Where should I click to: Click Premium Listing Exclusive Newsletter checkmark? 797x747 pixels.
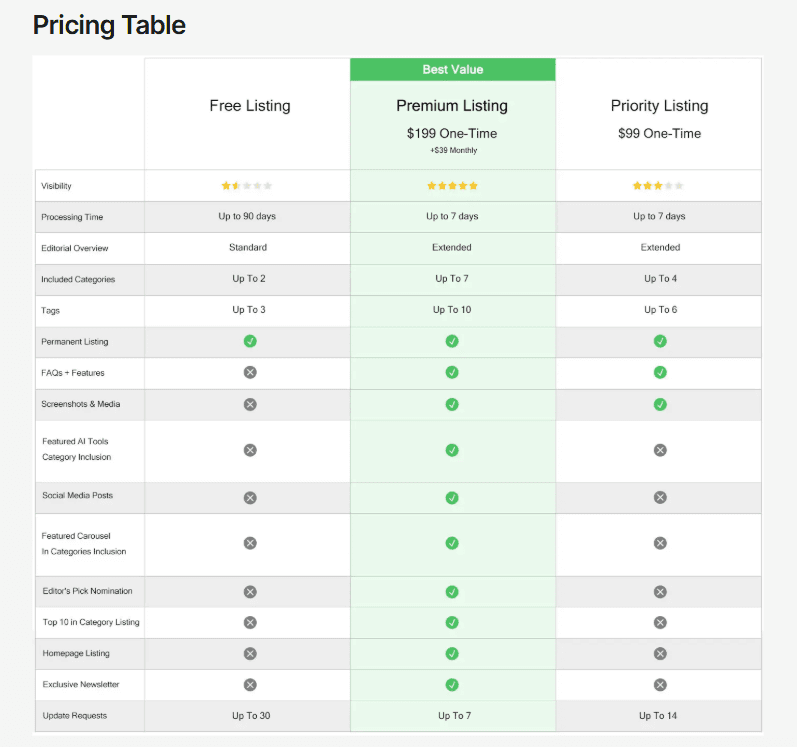pyautogui.click(x=452, y=685)
